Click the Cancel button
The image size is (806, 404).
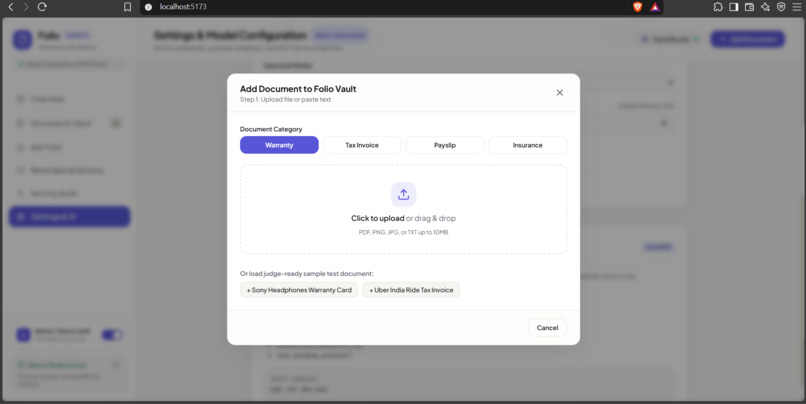[x=547, y=327]
